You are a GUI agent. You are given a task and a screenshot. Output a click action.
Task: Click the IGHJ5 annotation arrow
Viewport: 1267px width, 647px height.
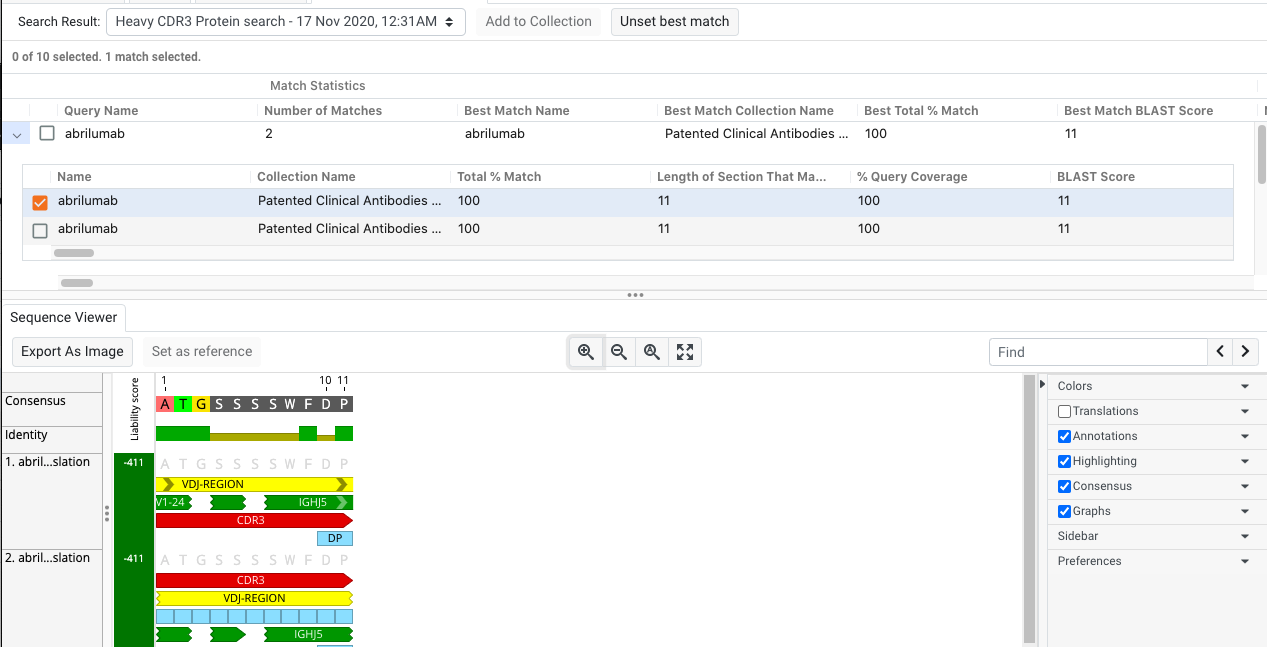(x=312, y=502)
